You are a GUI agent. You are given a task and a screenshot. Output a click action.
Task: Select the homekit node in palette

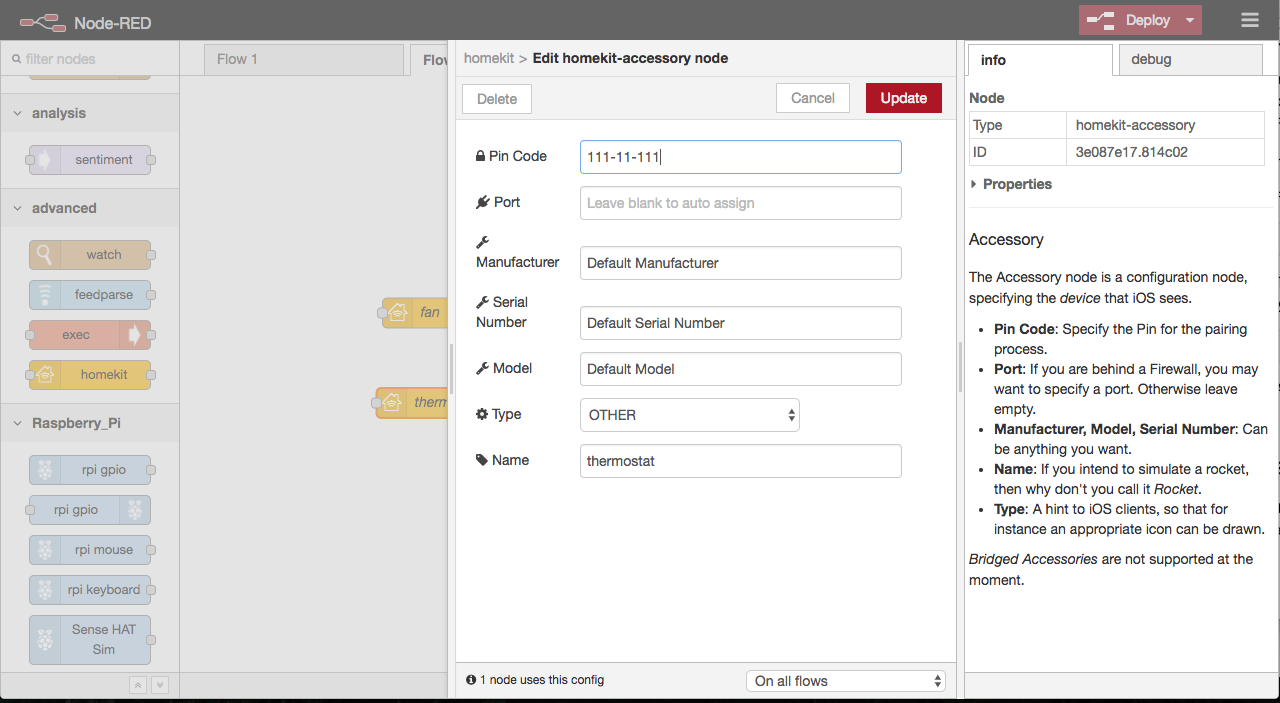[90, 375]
